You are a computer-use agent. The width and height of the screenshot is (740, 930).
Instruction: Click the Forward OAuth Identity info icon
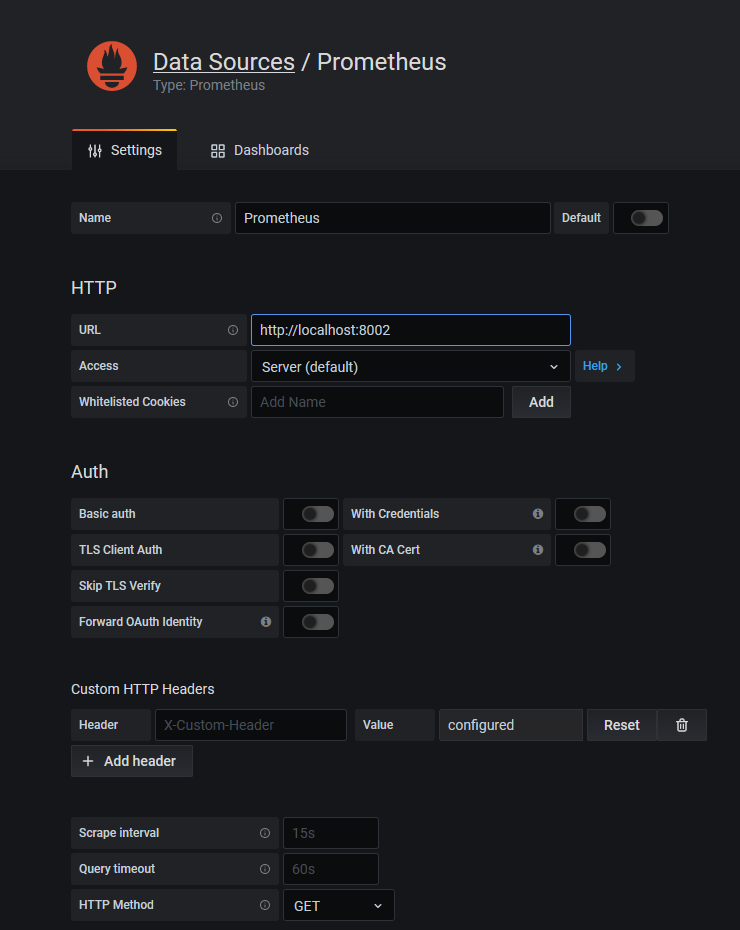coord(266,622)
